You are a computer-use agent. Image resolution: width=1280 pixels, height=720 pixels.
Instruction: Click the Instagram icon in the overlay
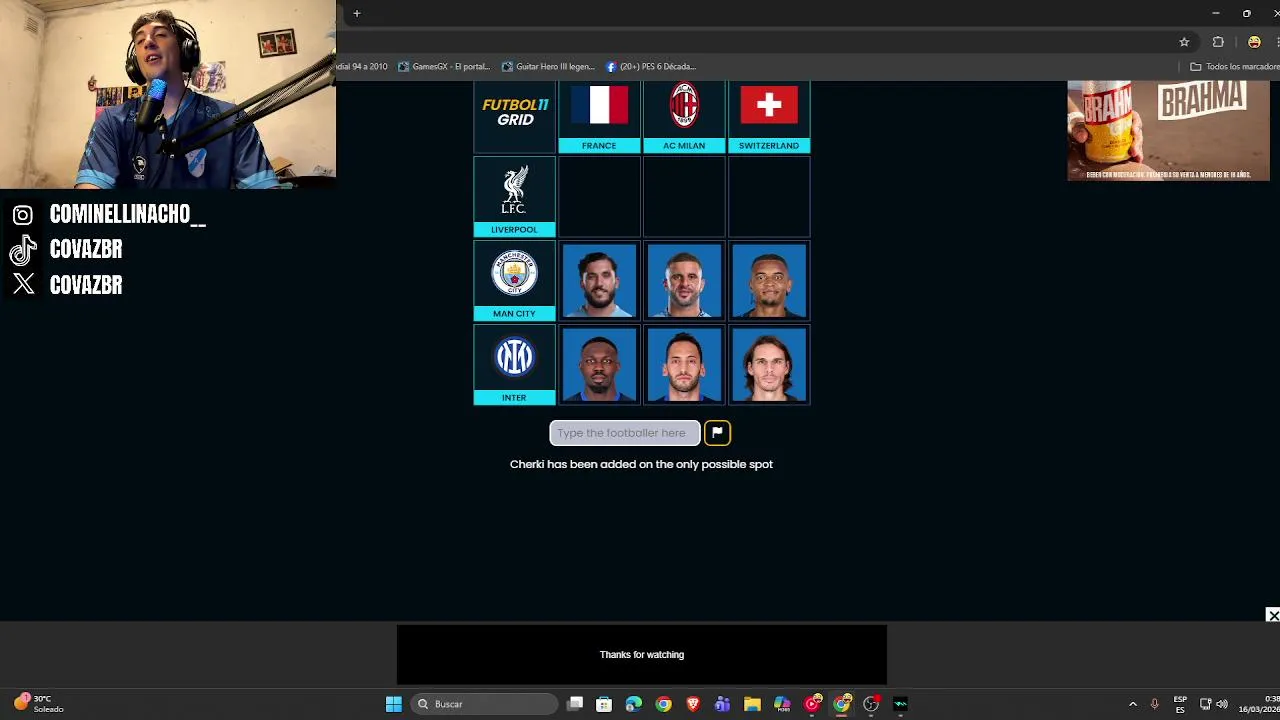tap(23, 215)
